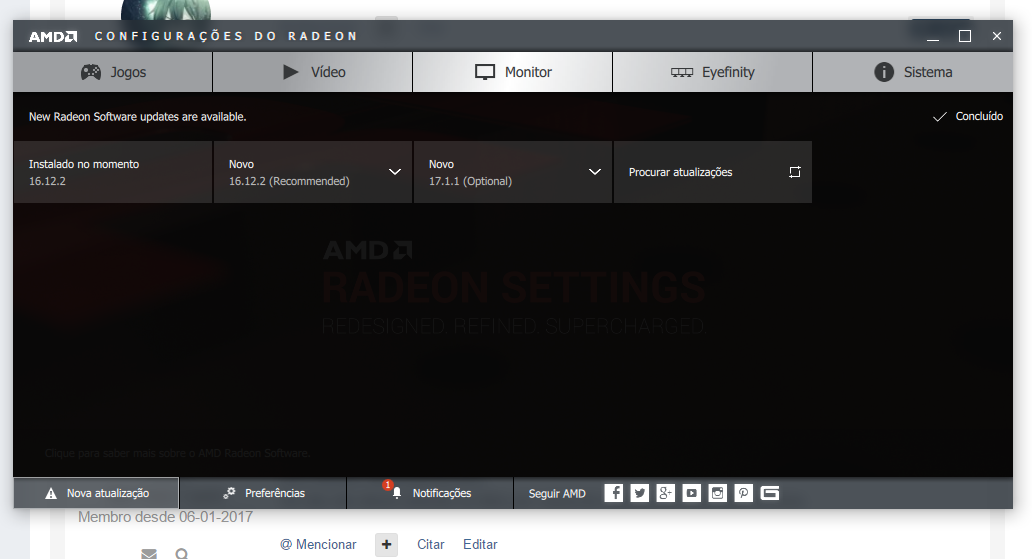Click the notification bell icon

pyautogui.click(x=396, y=493)
